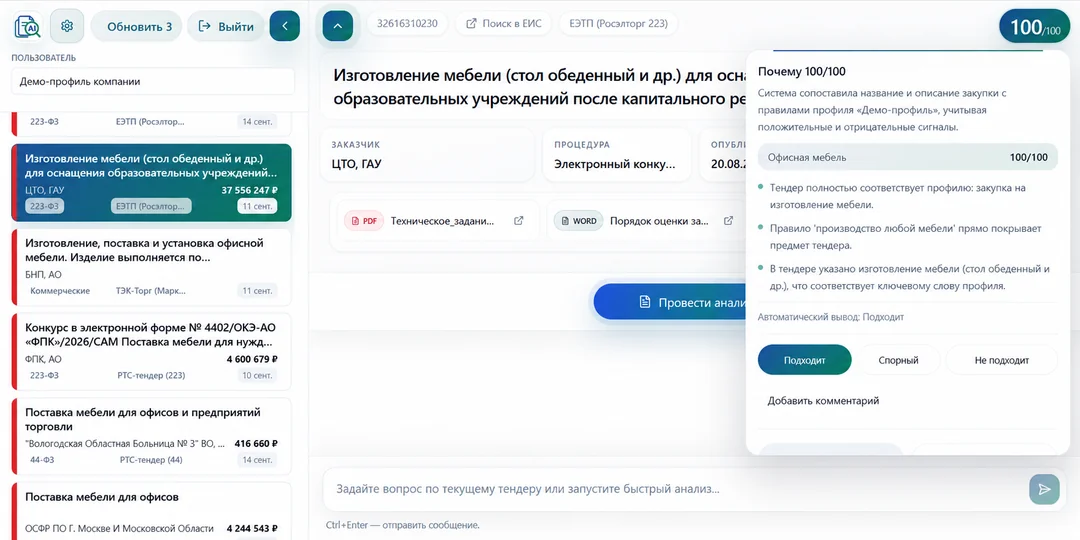Click the document icon in 'Провести анализ' button
The width and height of the screenshot is (1080, 540).
(645, 302)
